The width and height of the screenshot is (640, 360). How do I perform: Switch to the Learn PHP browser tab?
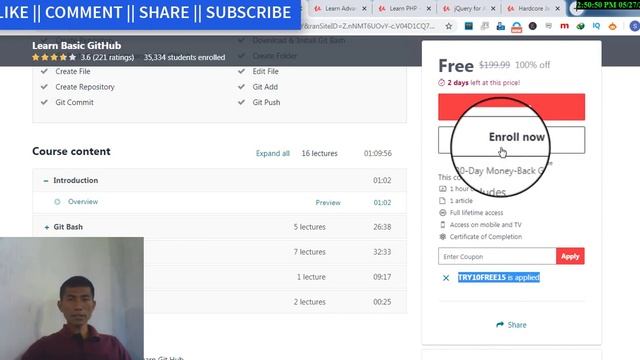click(403, 8)
